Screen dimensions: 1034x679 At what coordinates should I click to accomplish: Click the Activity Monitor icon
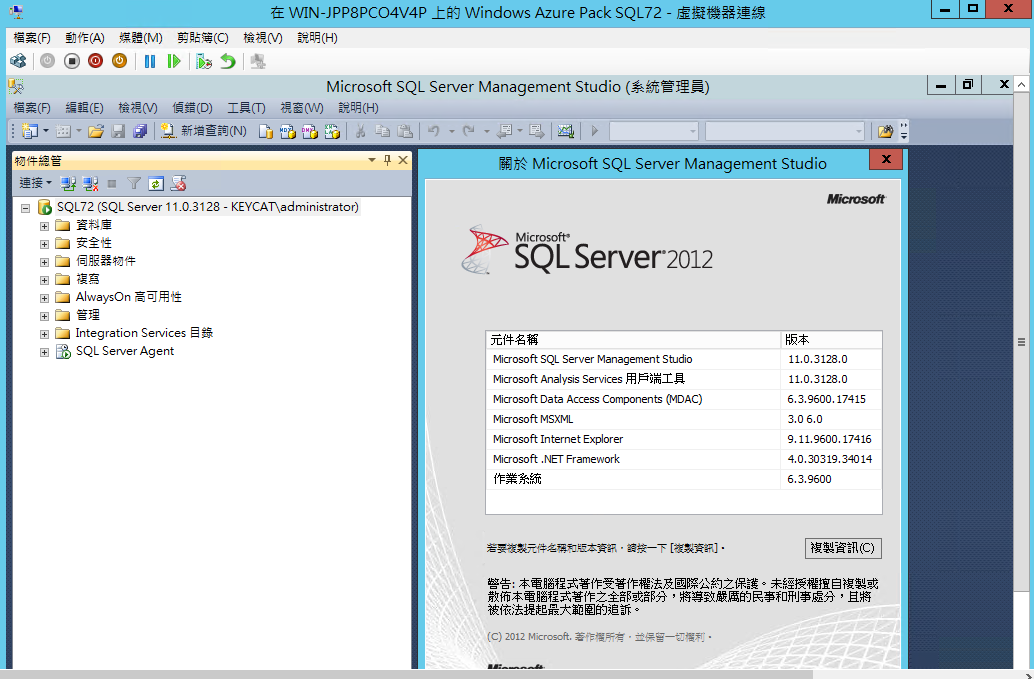tap(566, 131)
